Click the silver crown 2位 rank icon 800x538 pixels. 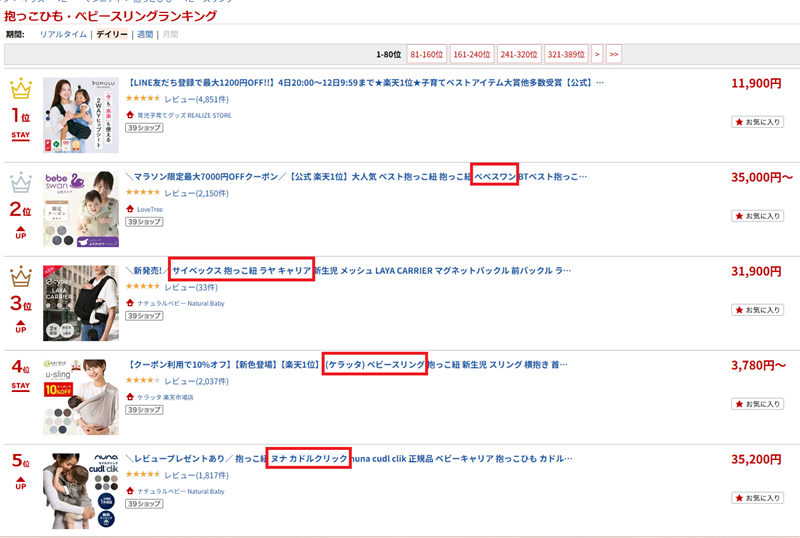[21, 183]
